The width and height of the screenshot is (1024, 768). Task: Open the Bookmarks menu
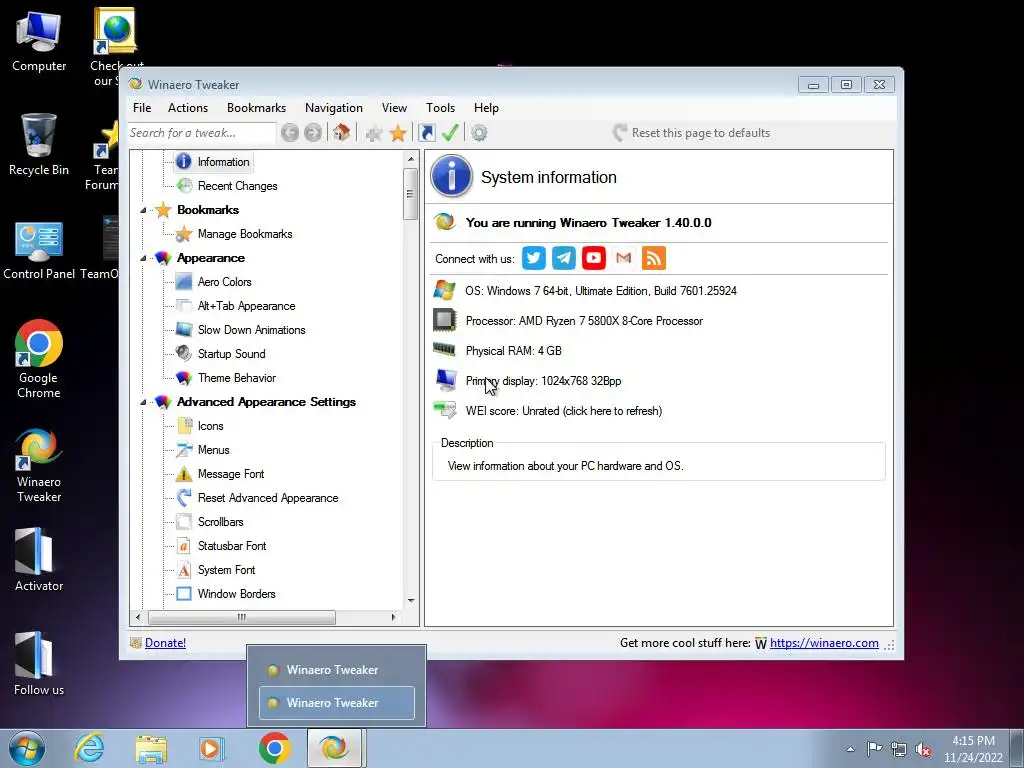(257, 108)
